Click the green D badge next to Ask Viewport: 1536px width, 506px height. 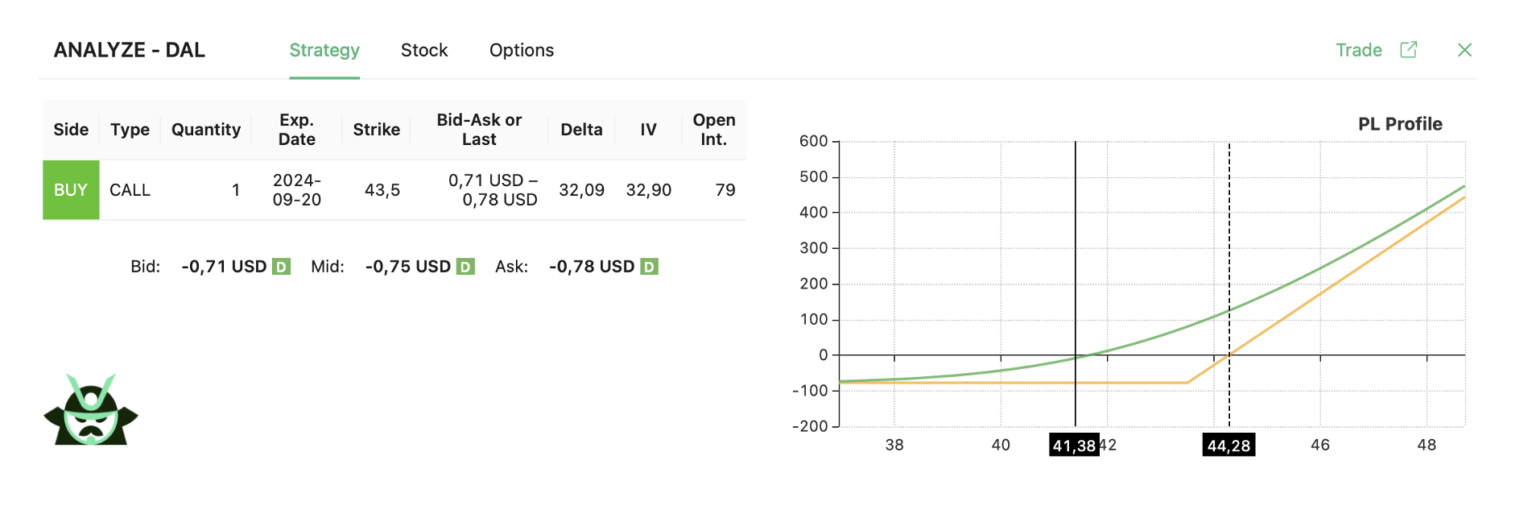(649, 267)
